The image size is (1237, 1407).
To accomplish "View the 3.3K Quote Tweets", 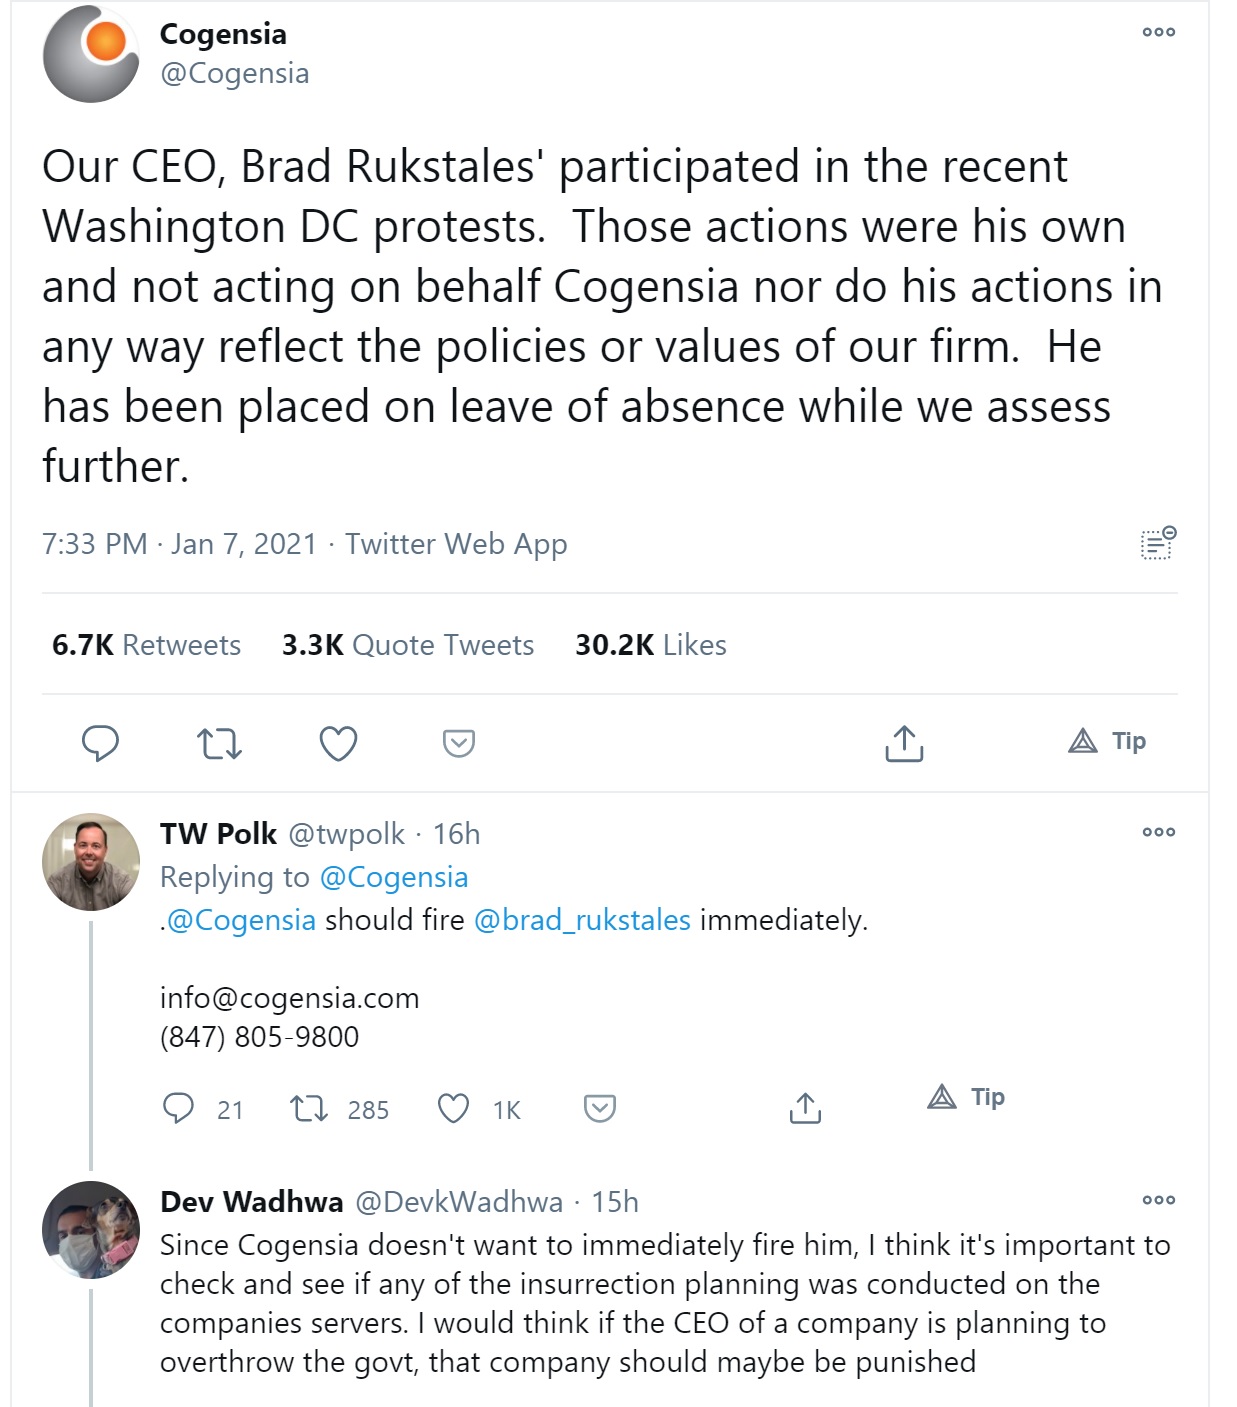I will tap(408, 645).
